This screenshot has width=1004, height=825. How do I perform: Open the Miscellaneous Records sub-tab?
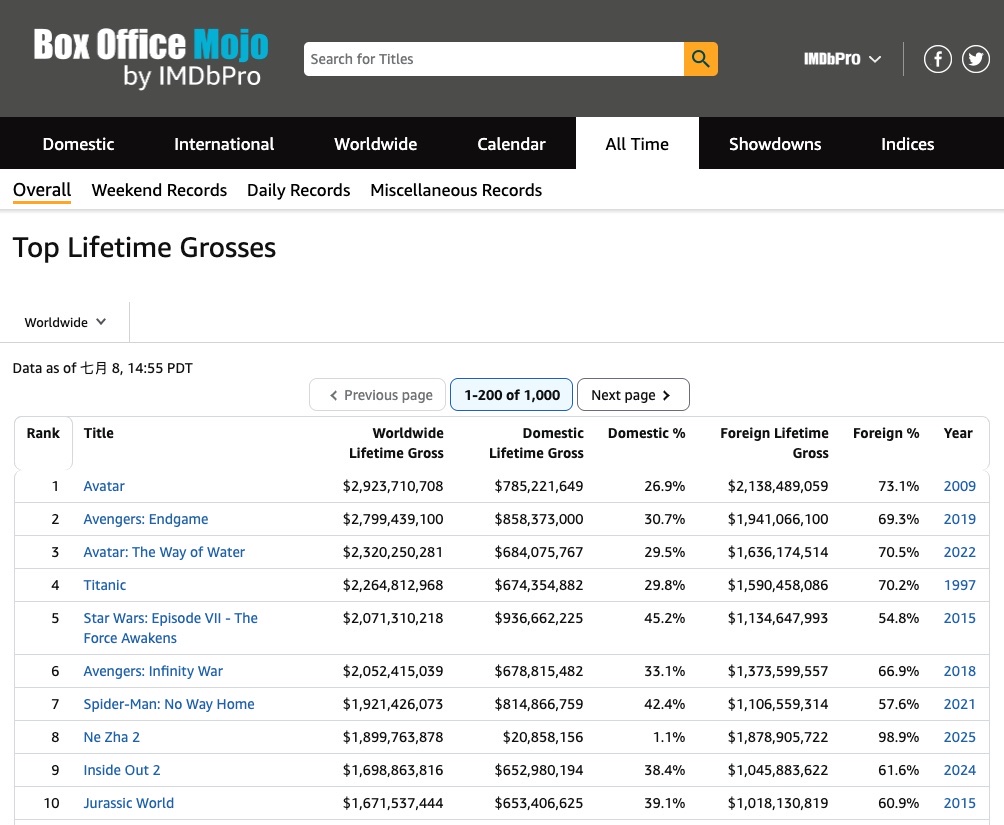[x=456, y=190]
